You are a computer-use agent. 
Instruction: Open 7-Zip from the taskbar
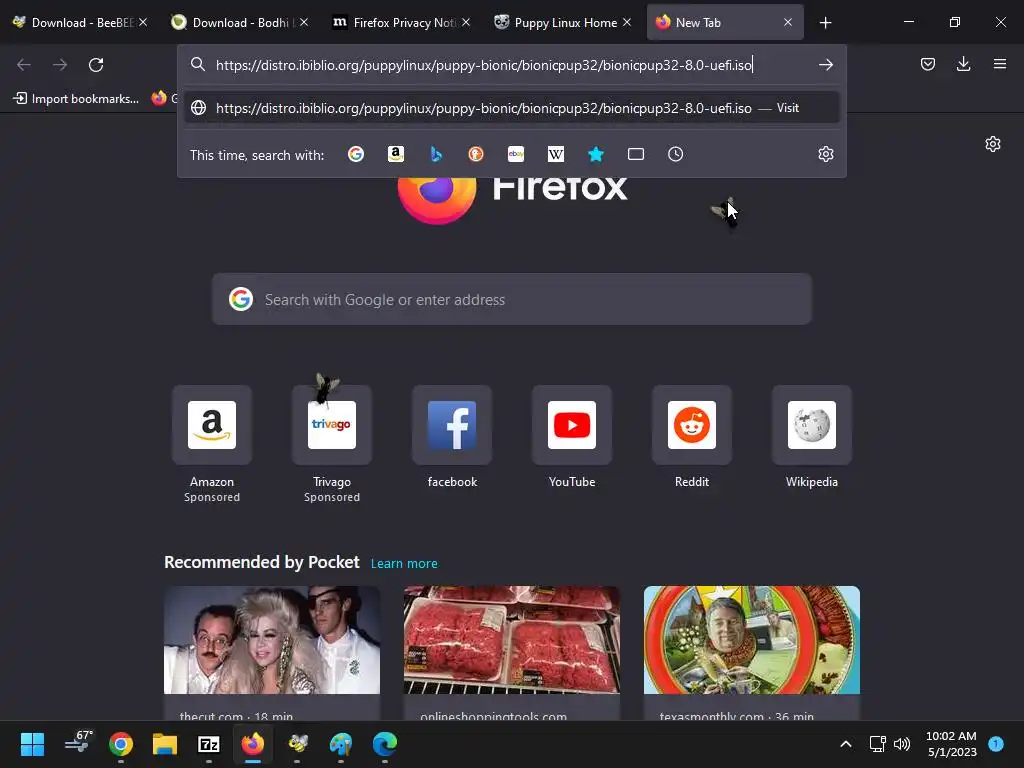[x=209, y=744]
